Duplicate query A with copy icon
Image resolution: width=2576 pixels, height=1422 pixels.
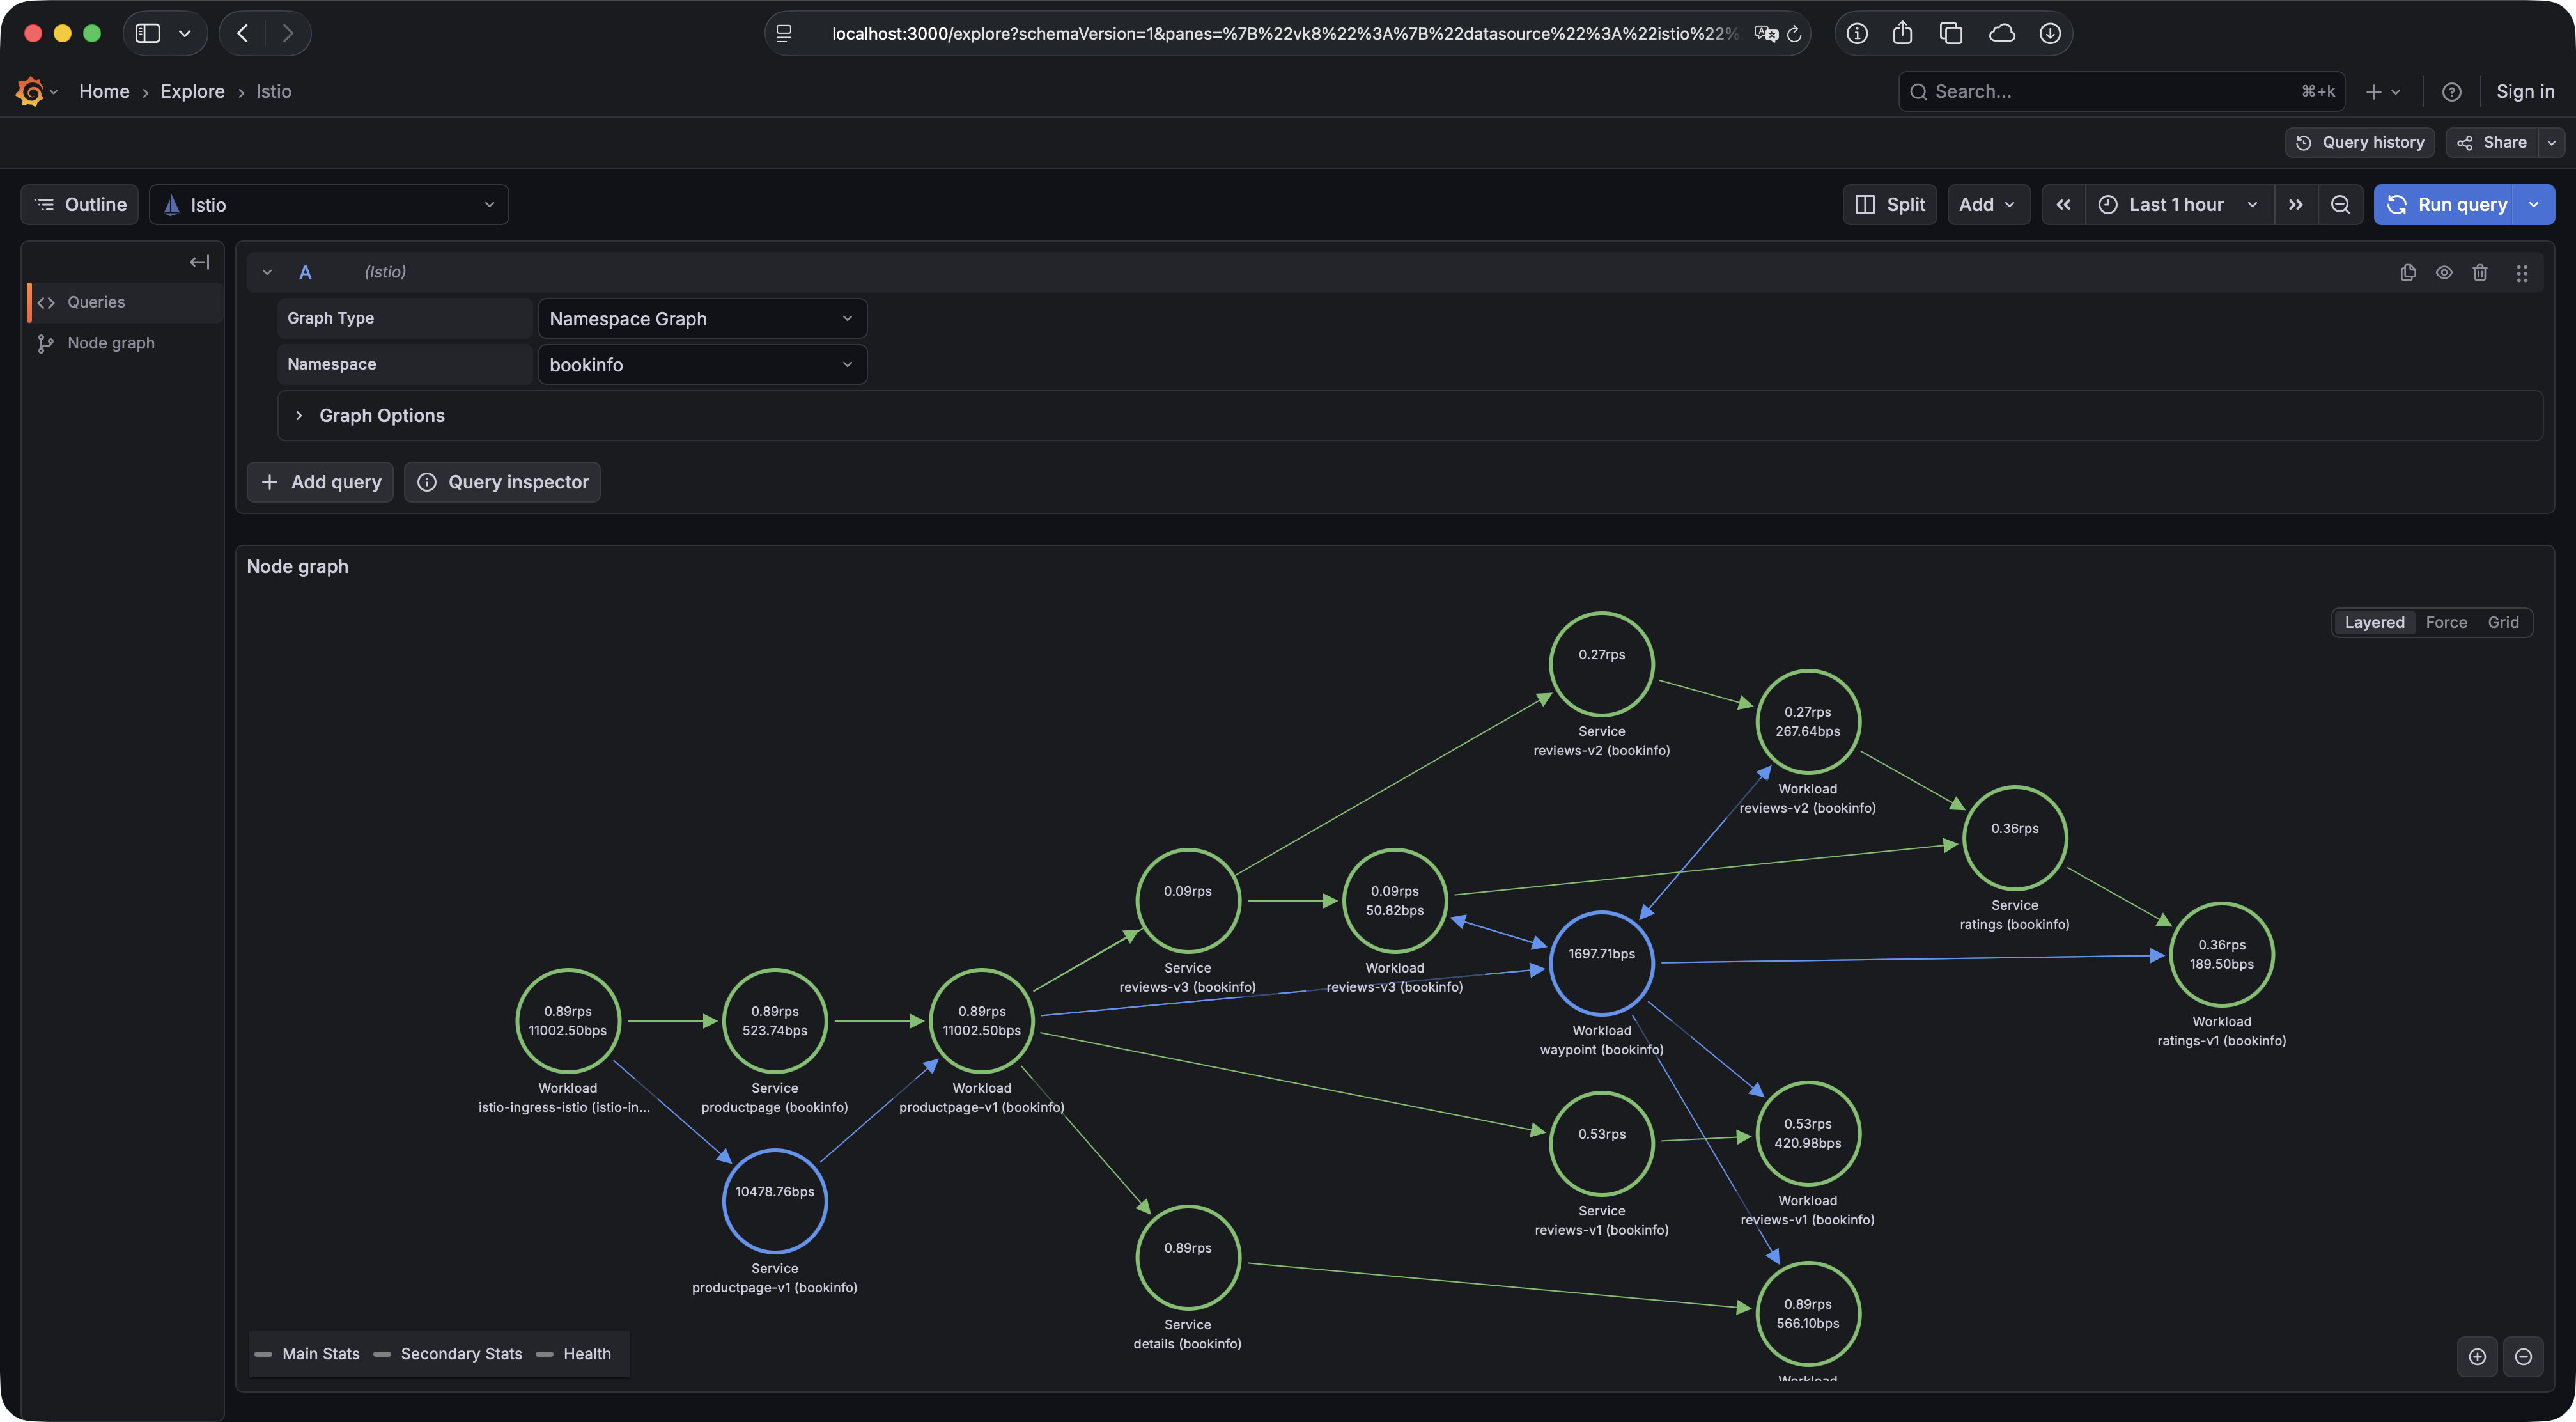click(x=2408, y=272)
